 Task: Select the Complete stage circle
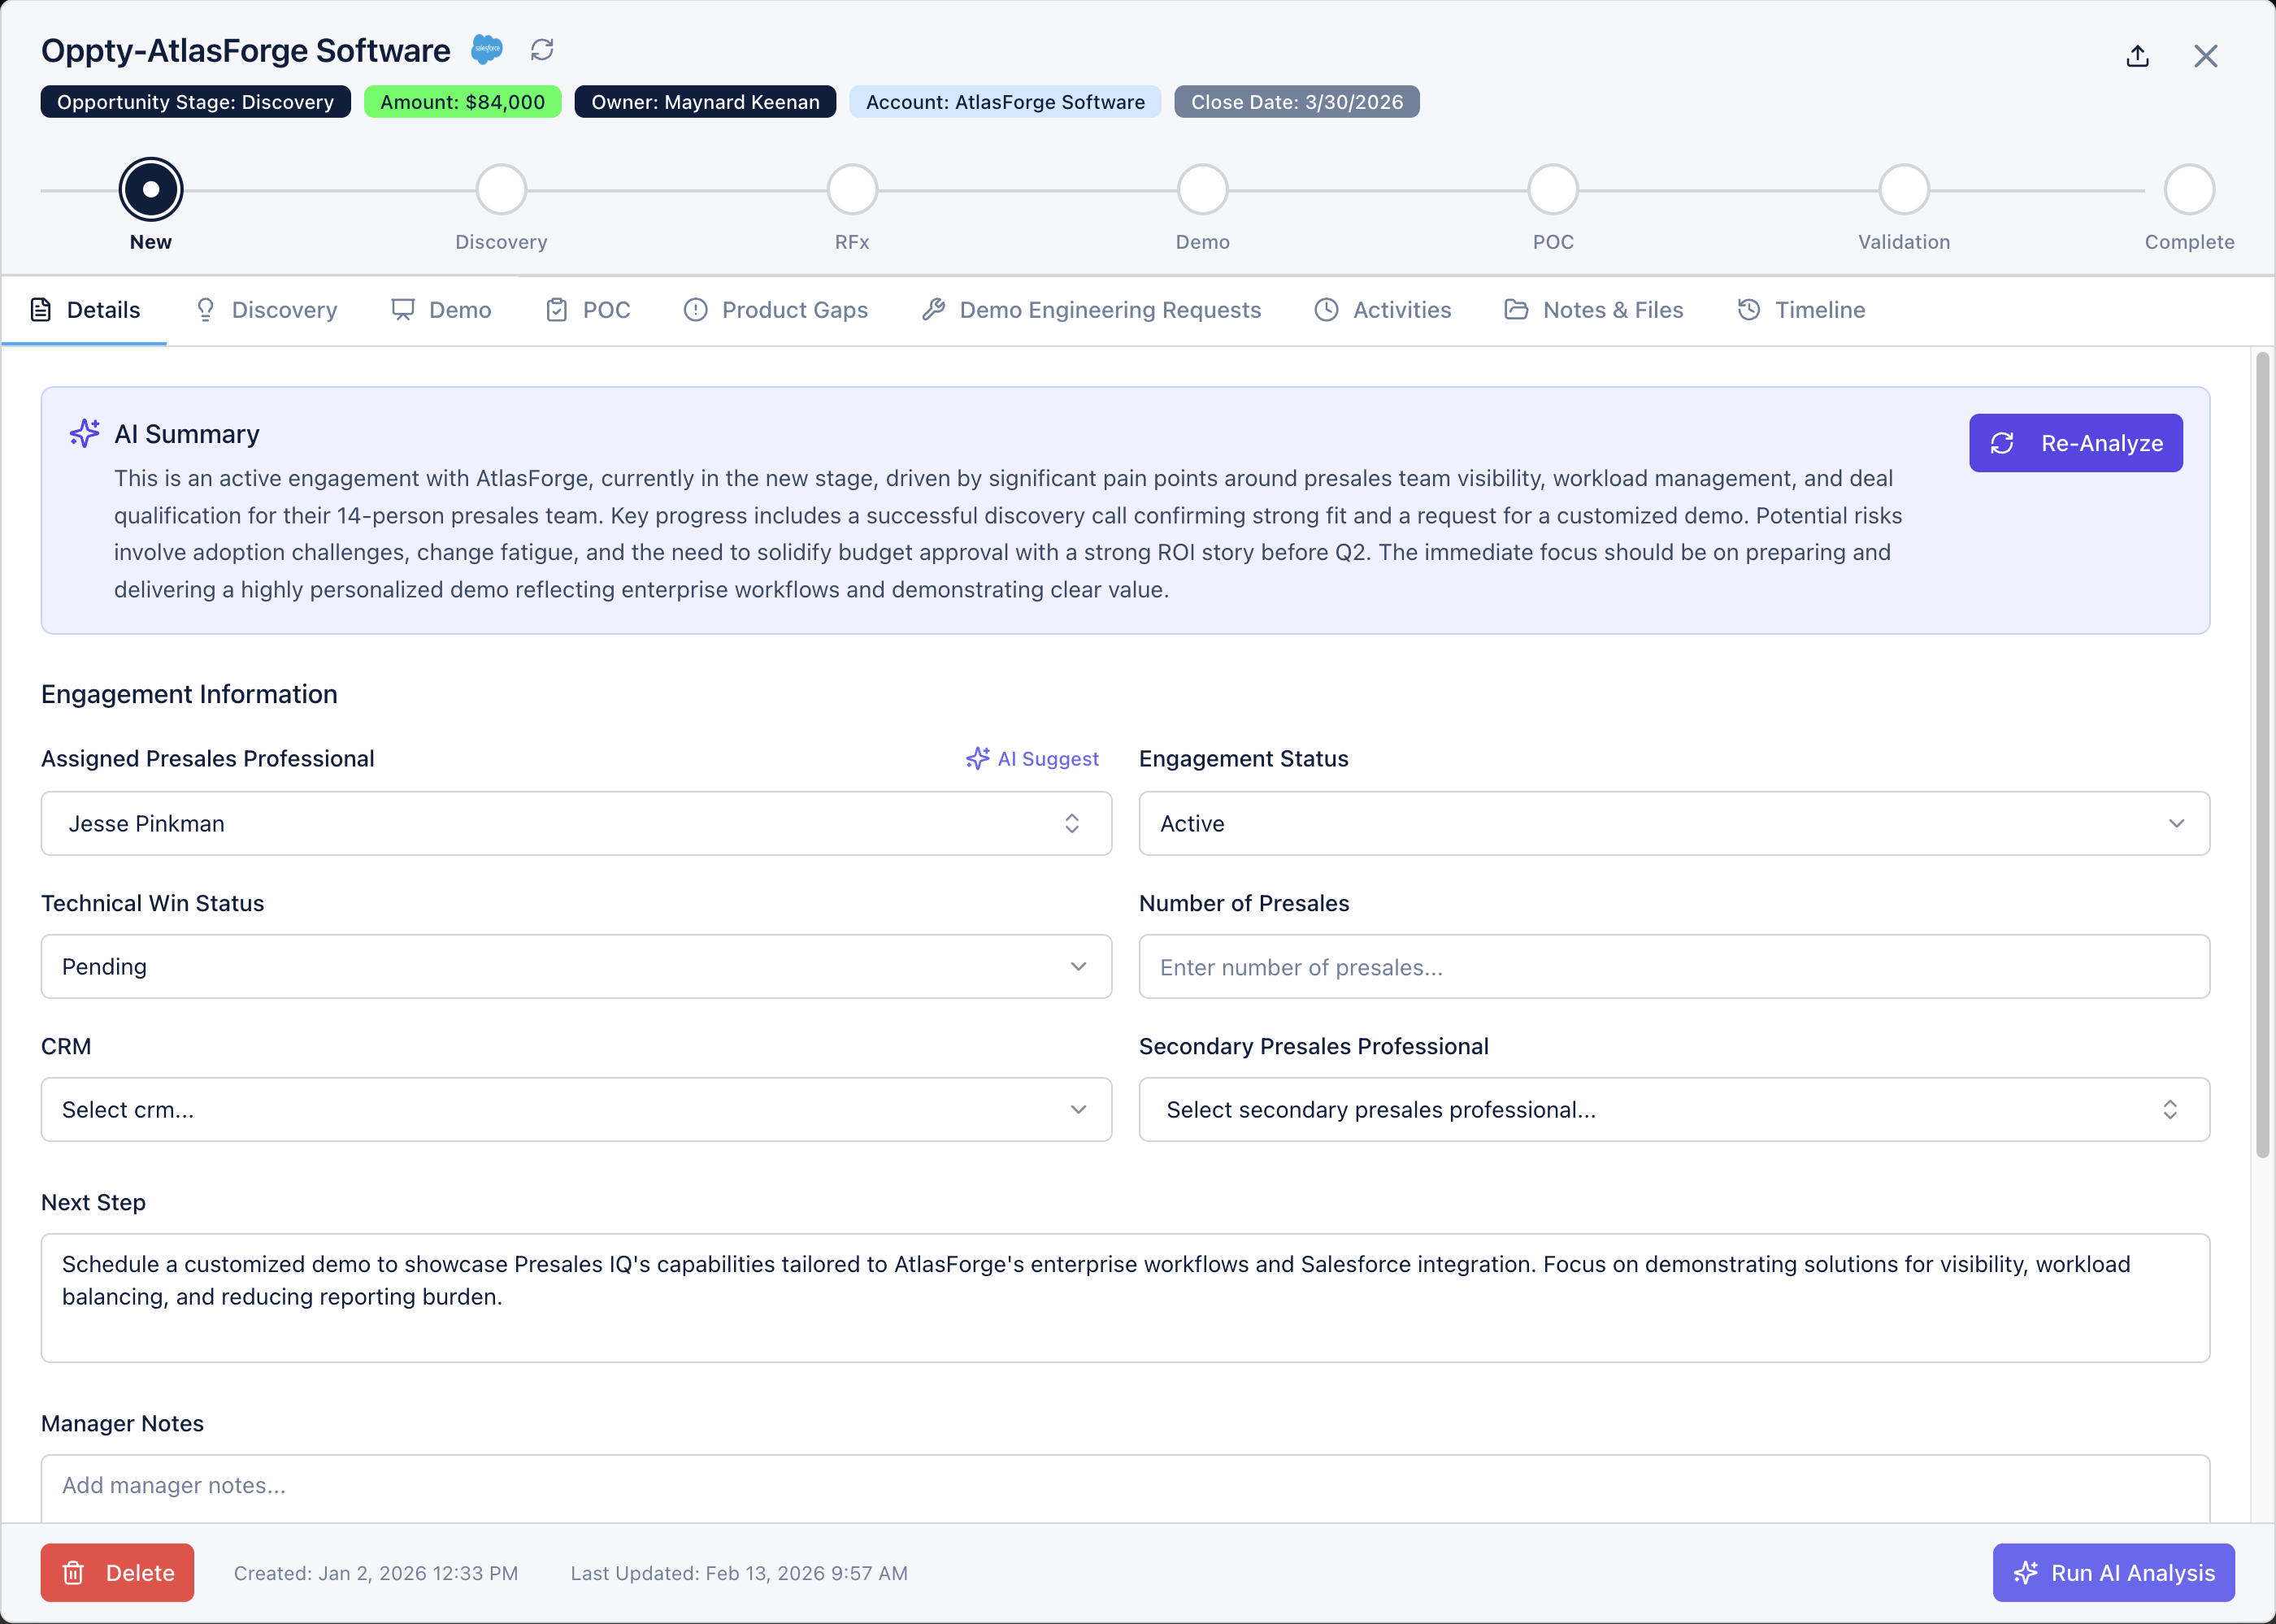(2189, 189)
